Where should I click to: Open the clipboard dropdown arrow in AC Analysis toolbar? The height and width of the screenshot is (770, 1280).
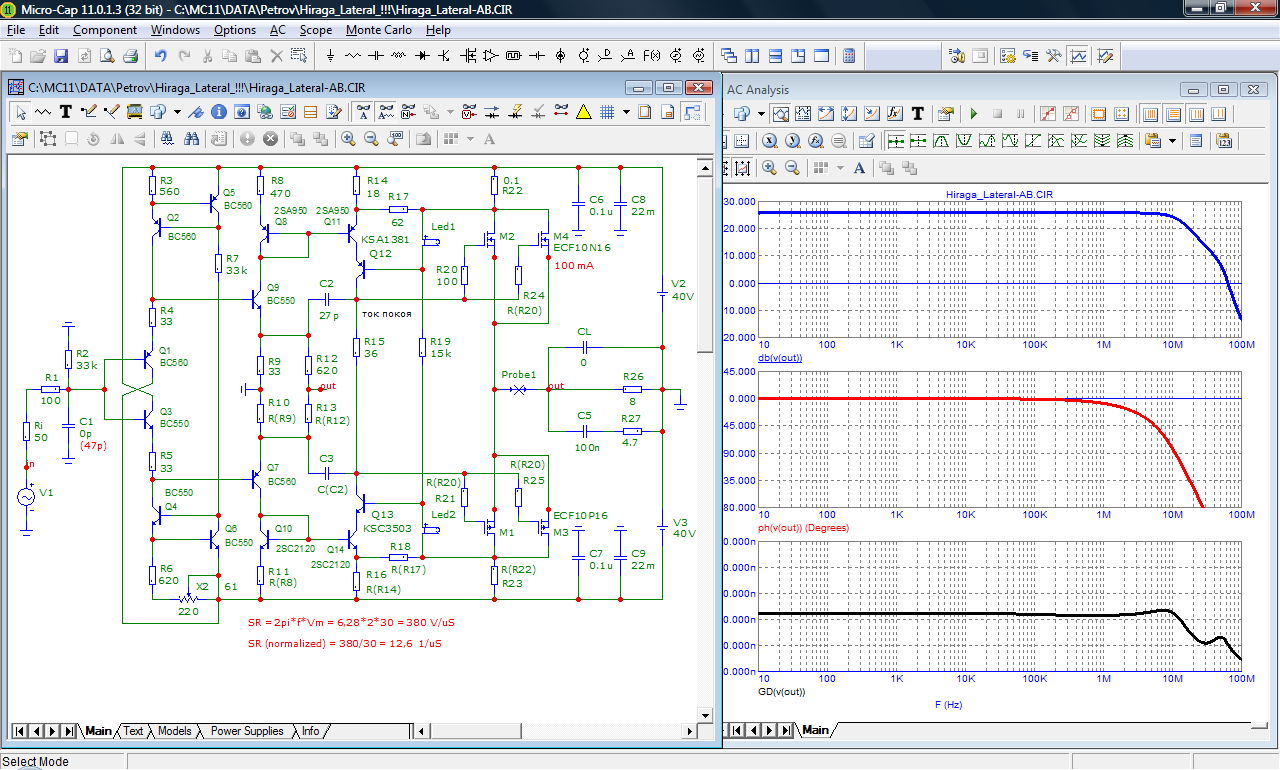(x=1172, y=141)
